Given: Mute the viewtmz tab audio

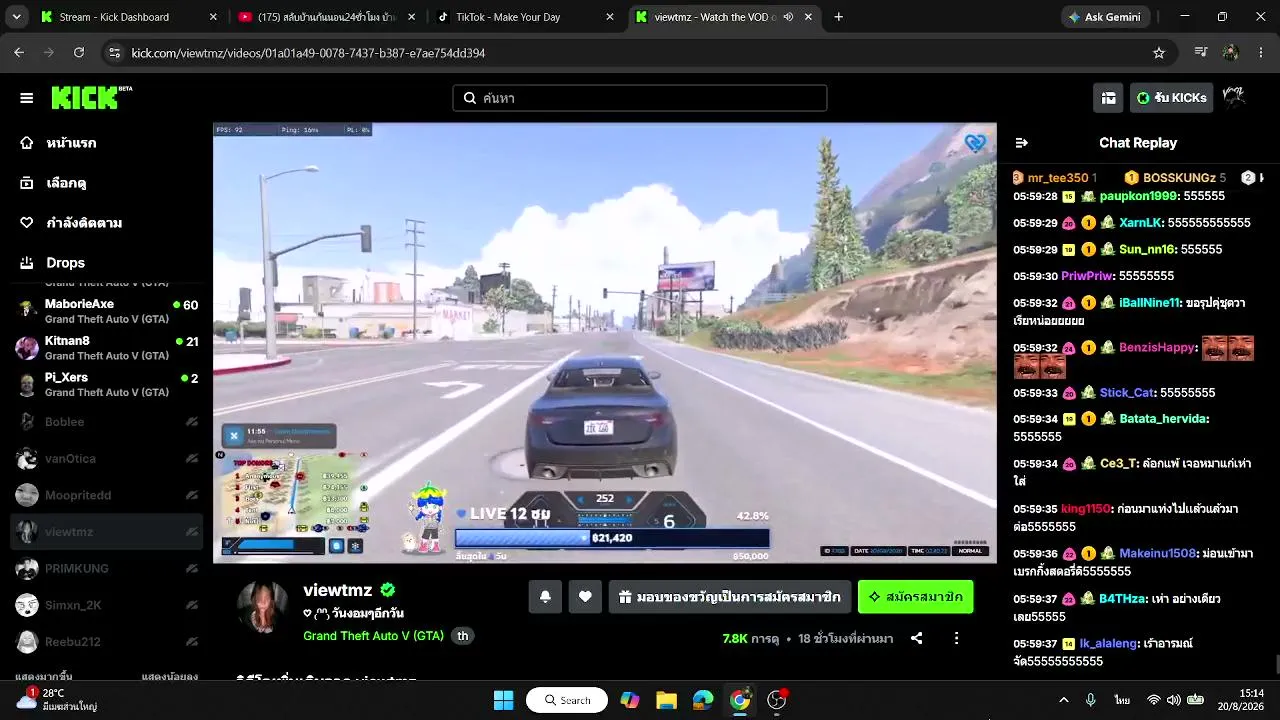Looking at the screenshot, I should [788, 17].
